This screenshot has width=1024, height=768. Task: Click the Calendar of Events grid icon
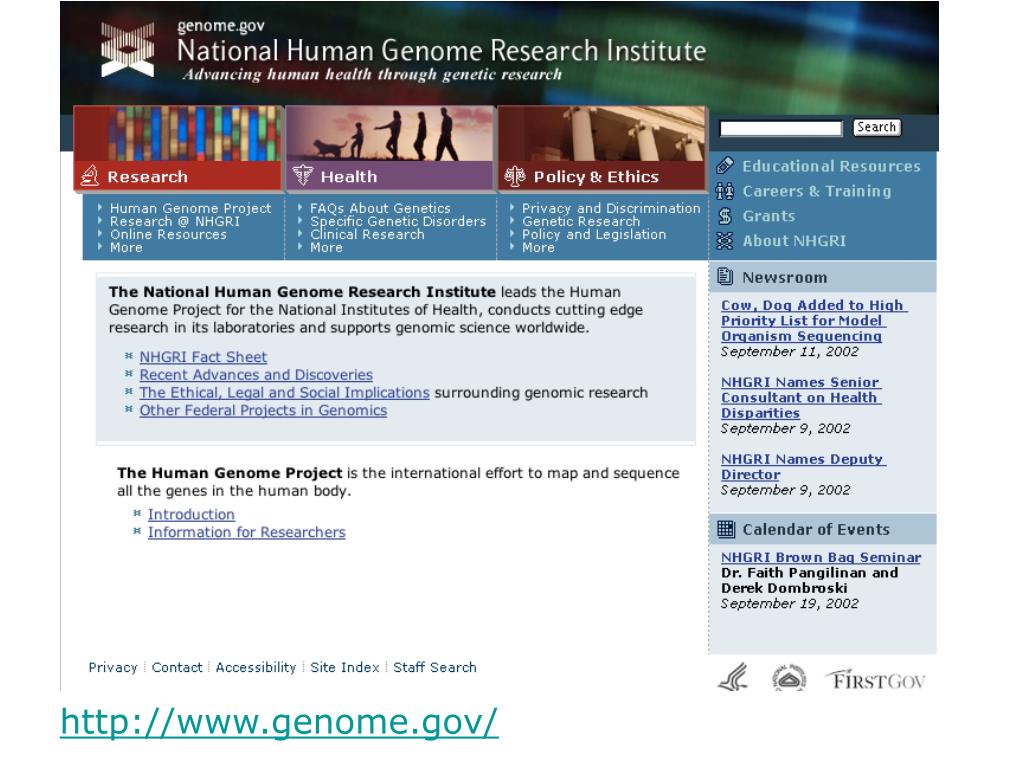(726, 529)
